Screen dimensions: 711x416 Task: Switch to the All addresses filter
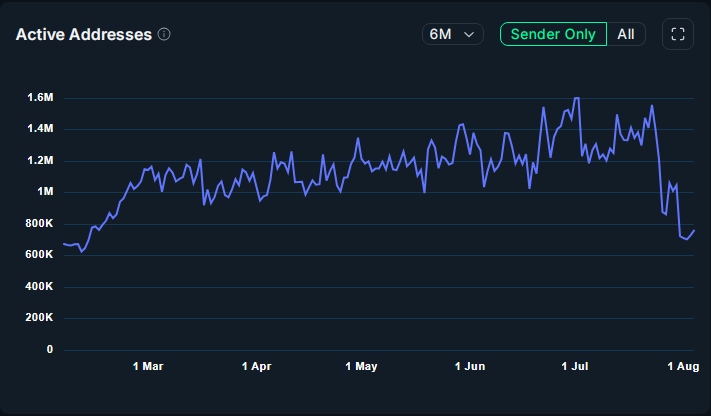point(626,34)
